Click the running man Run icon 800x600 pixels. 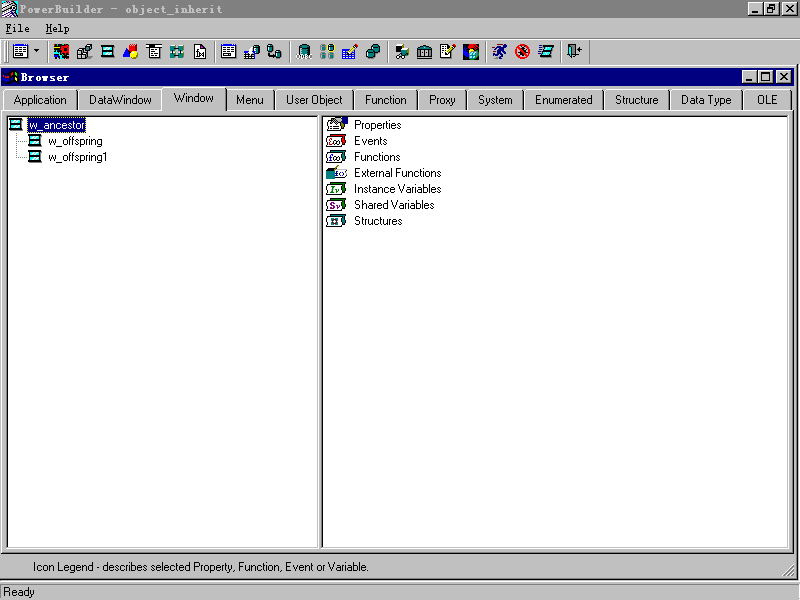[500, 51]
